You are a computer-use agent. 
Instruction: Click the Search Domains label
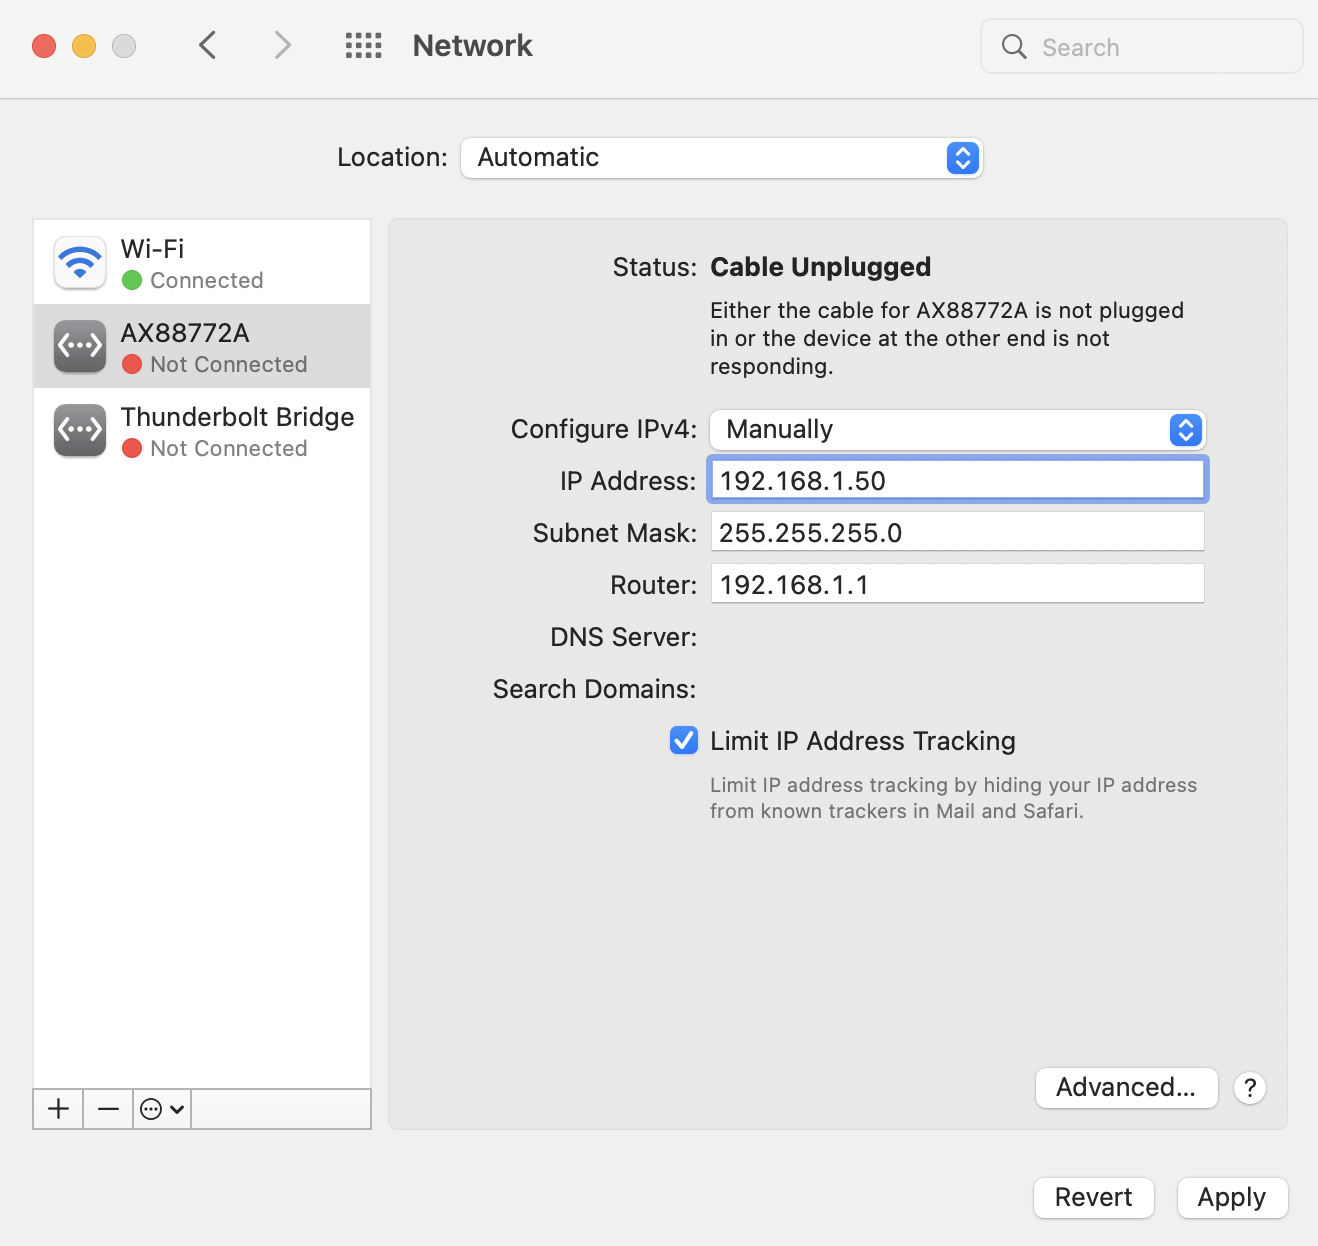click(594, 689)
